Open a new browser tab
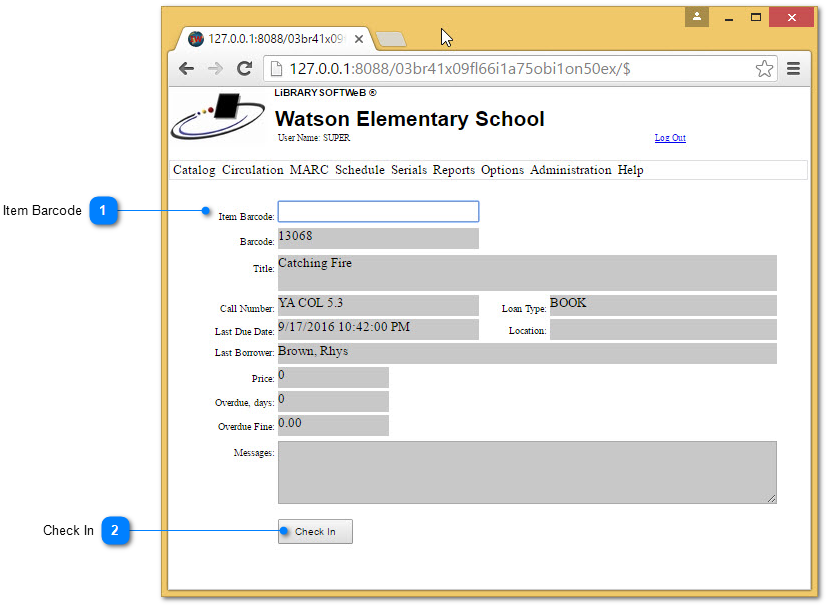Screen dimensions: 828x607 click(391, 39)
